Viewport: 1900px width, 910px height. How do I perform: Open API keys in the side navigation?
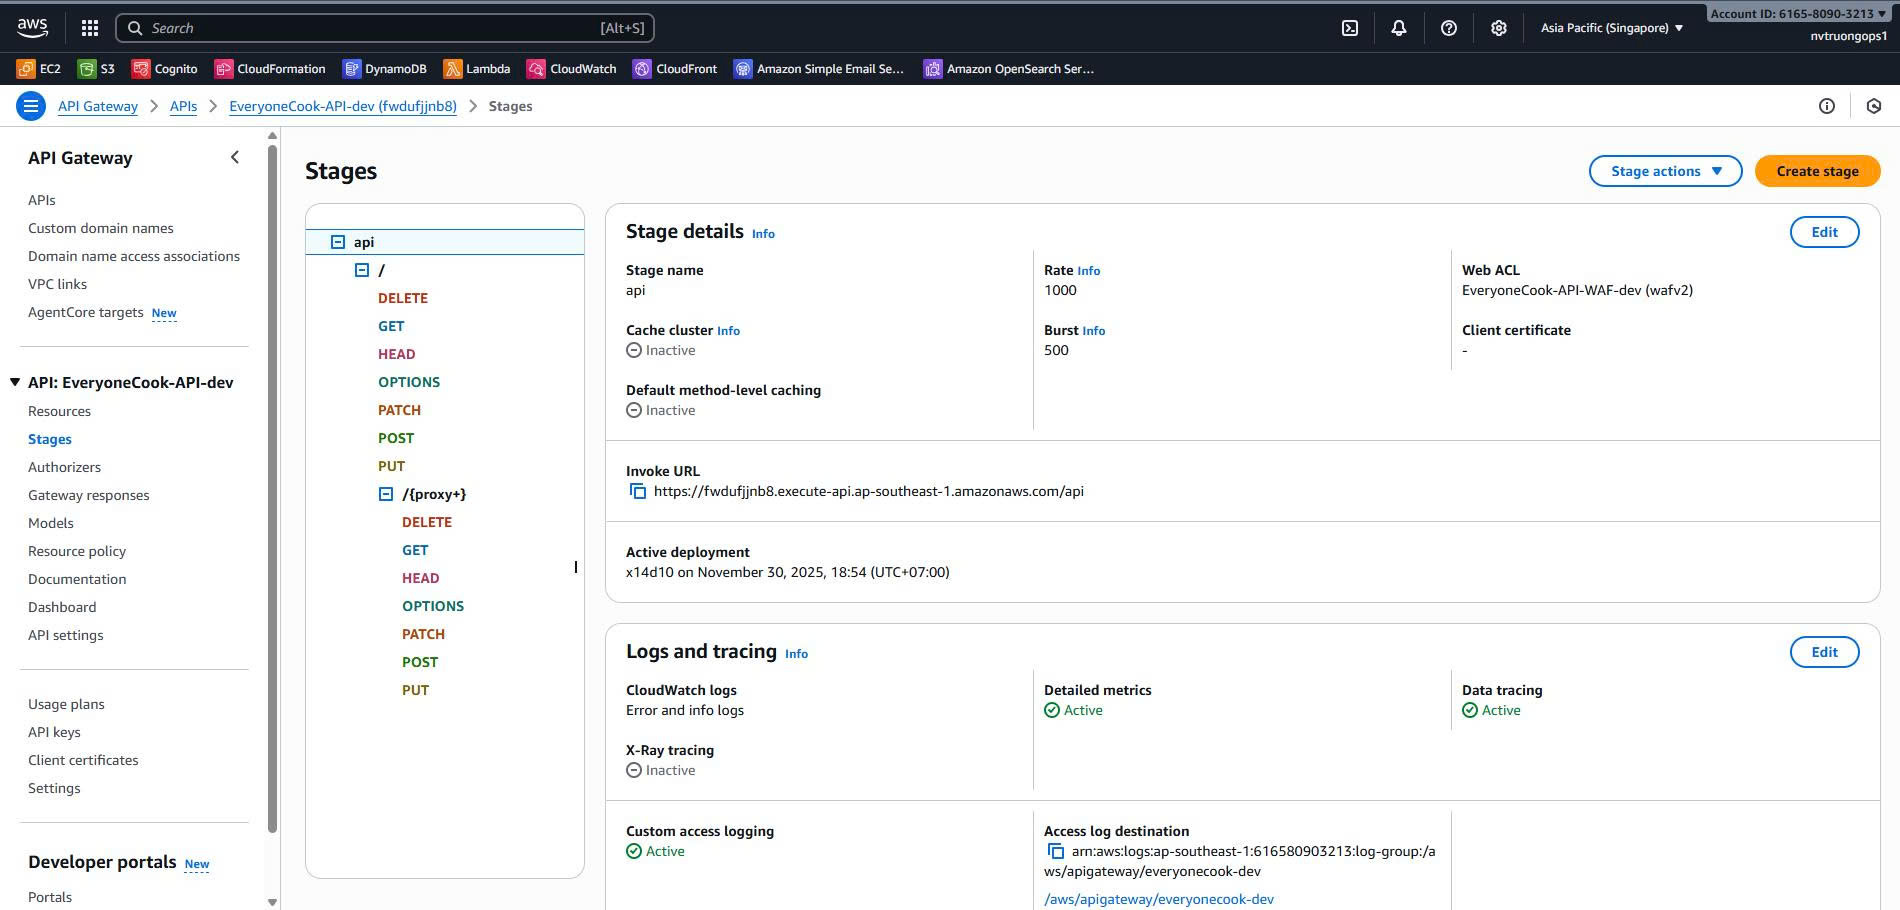click(54, 732)
